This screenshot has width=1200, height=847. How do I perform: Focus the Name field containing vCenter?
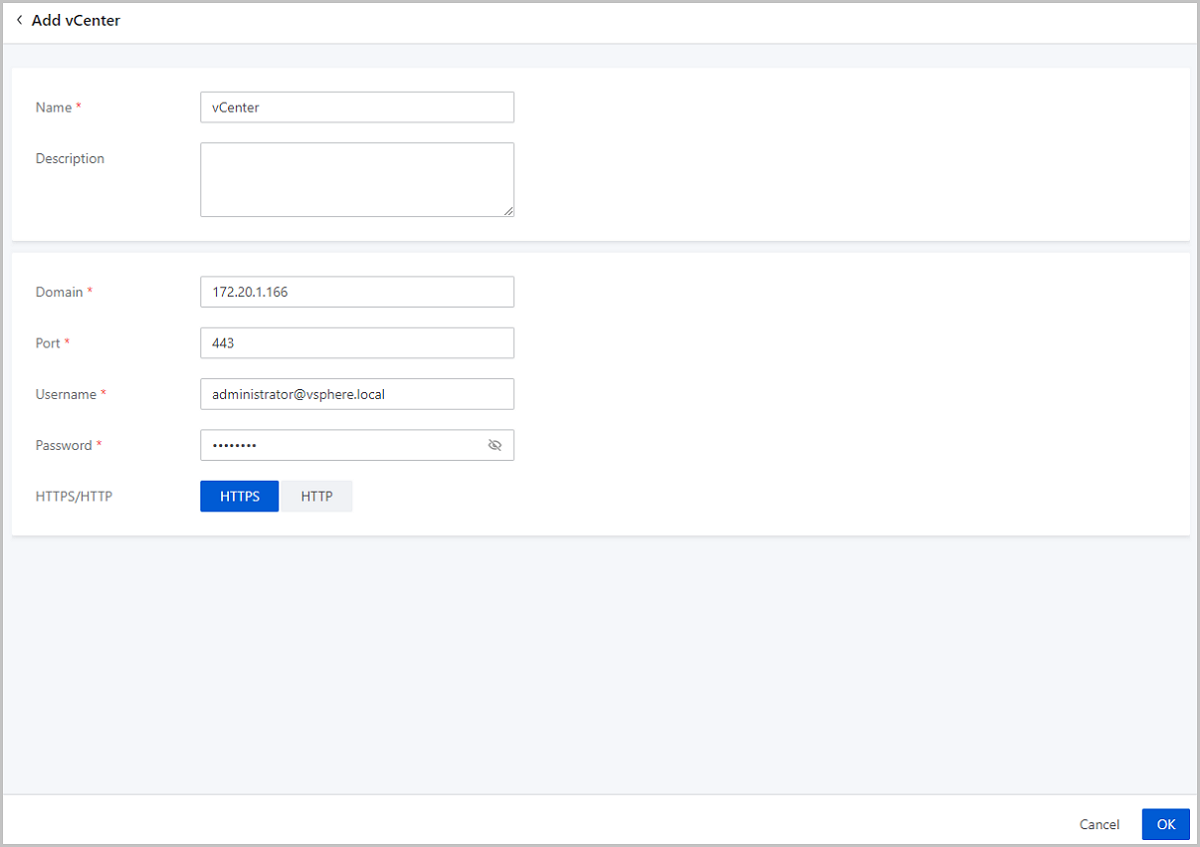tap(357, 108)
